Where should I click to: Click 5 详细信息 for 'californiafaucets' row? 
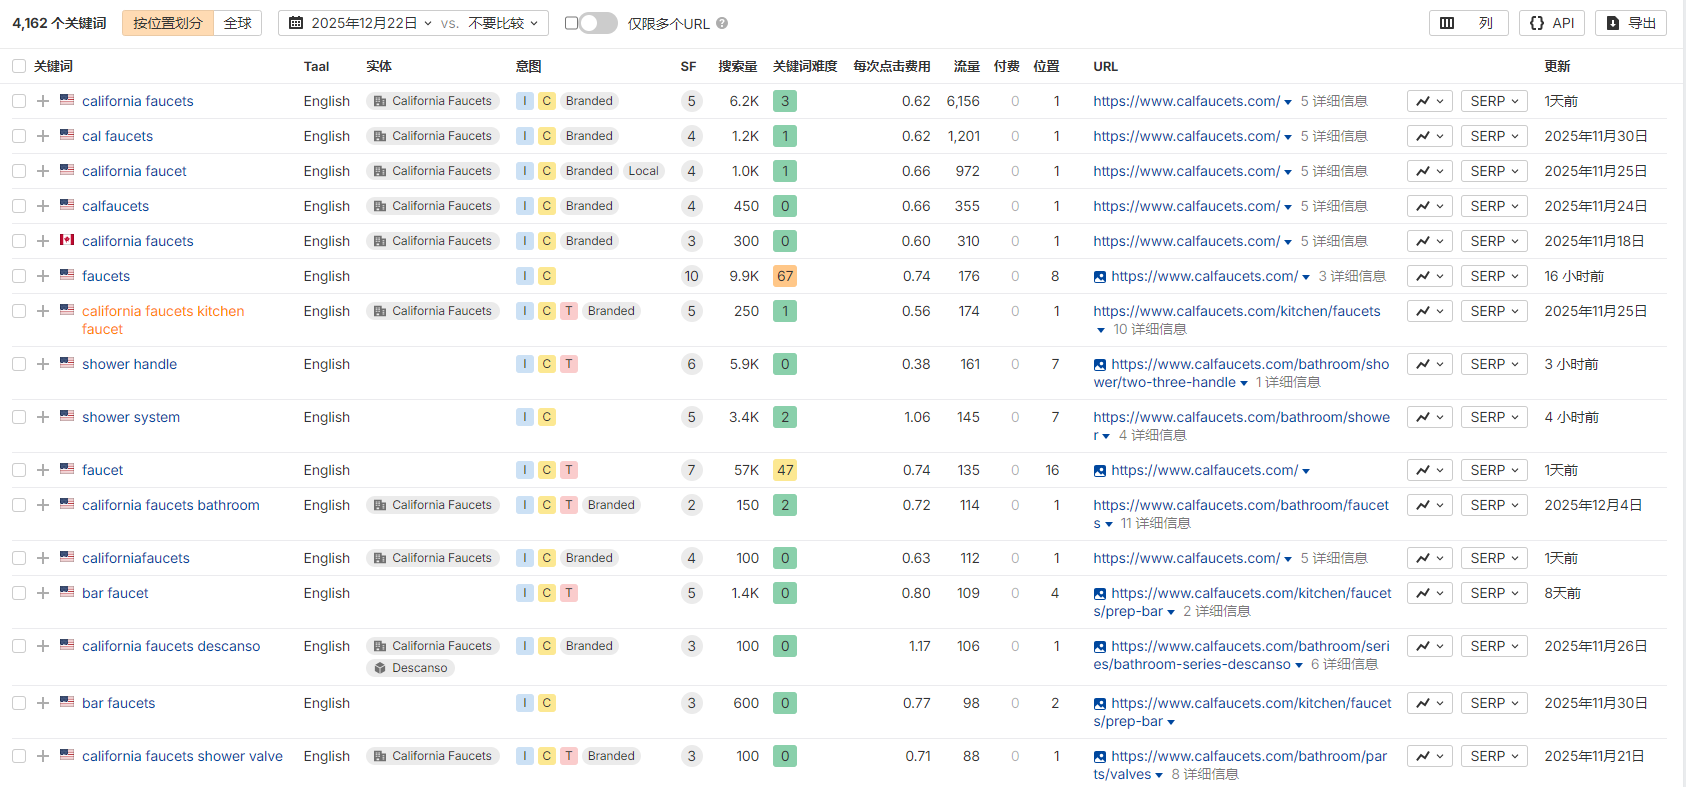pos(1334,558)
